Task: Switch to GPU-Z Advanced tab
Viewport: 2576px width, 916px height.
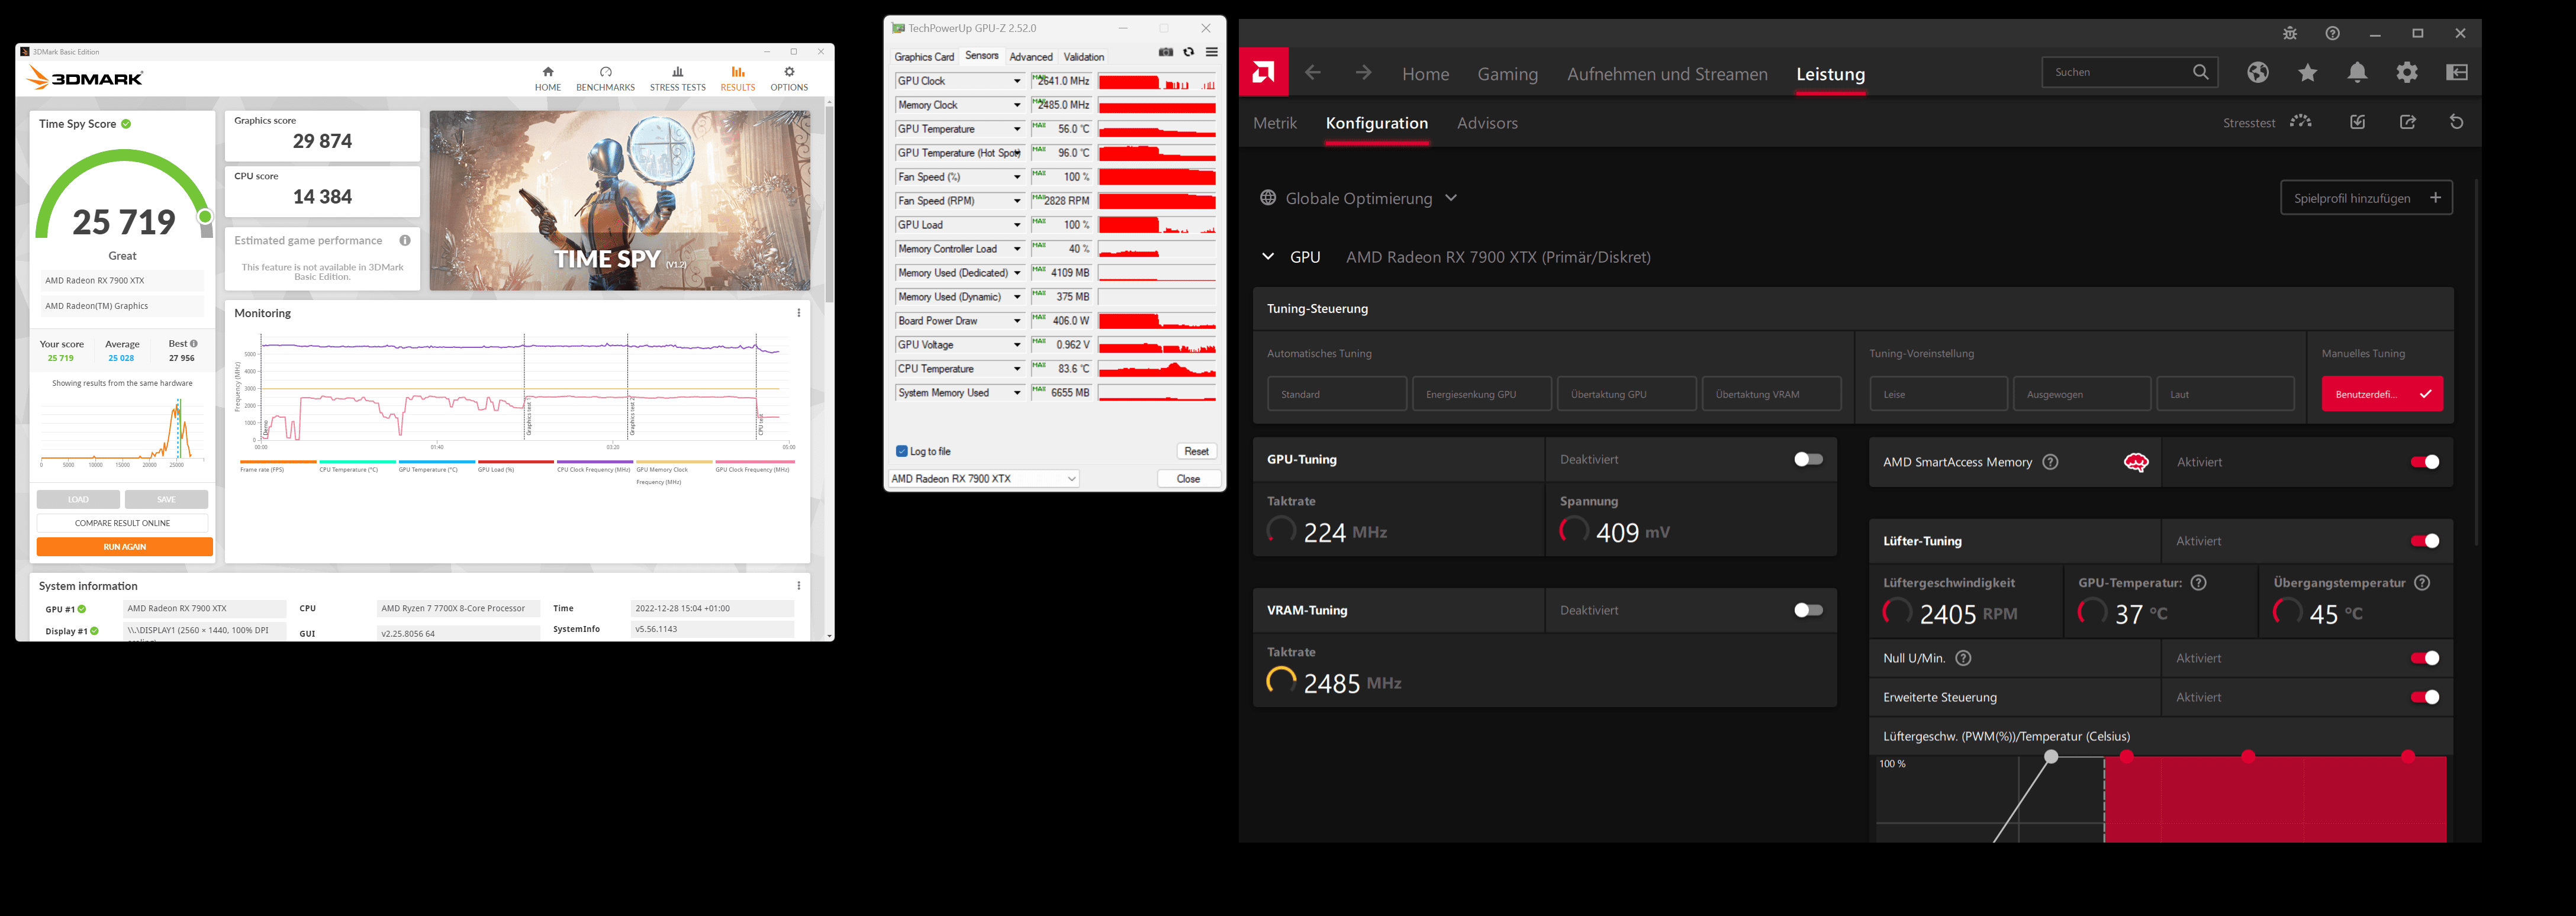Action: [1030, 57]
